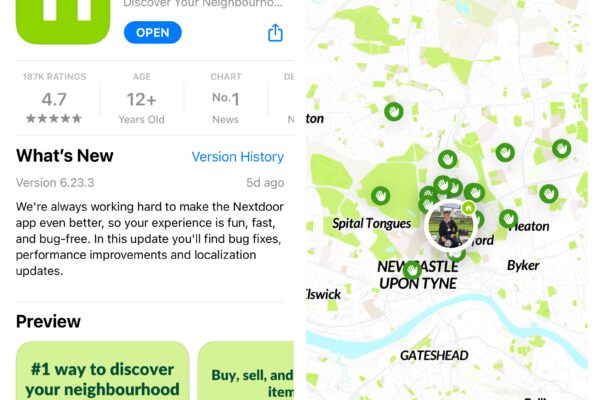Open the No.1 News chart ranking
Image resolution: width=600 pixels, height=400 pixels.
[226, 100]
